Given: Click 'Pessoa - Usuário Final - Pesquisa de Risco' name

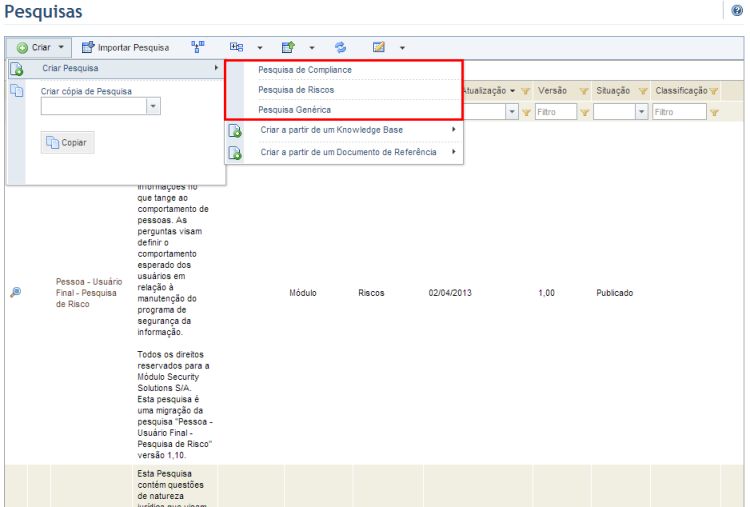Looking at the screenshot, I should (x=88, y=293).
